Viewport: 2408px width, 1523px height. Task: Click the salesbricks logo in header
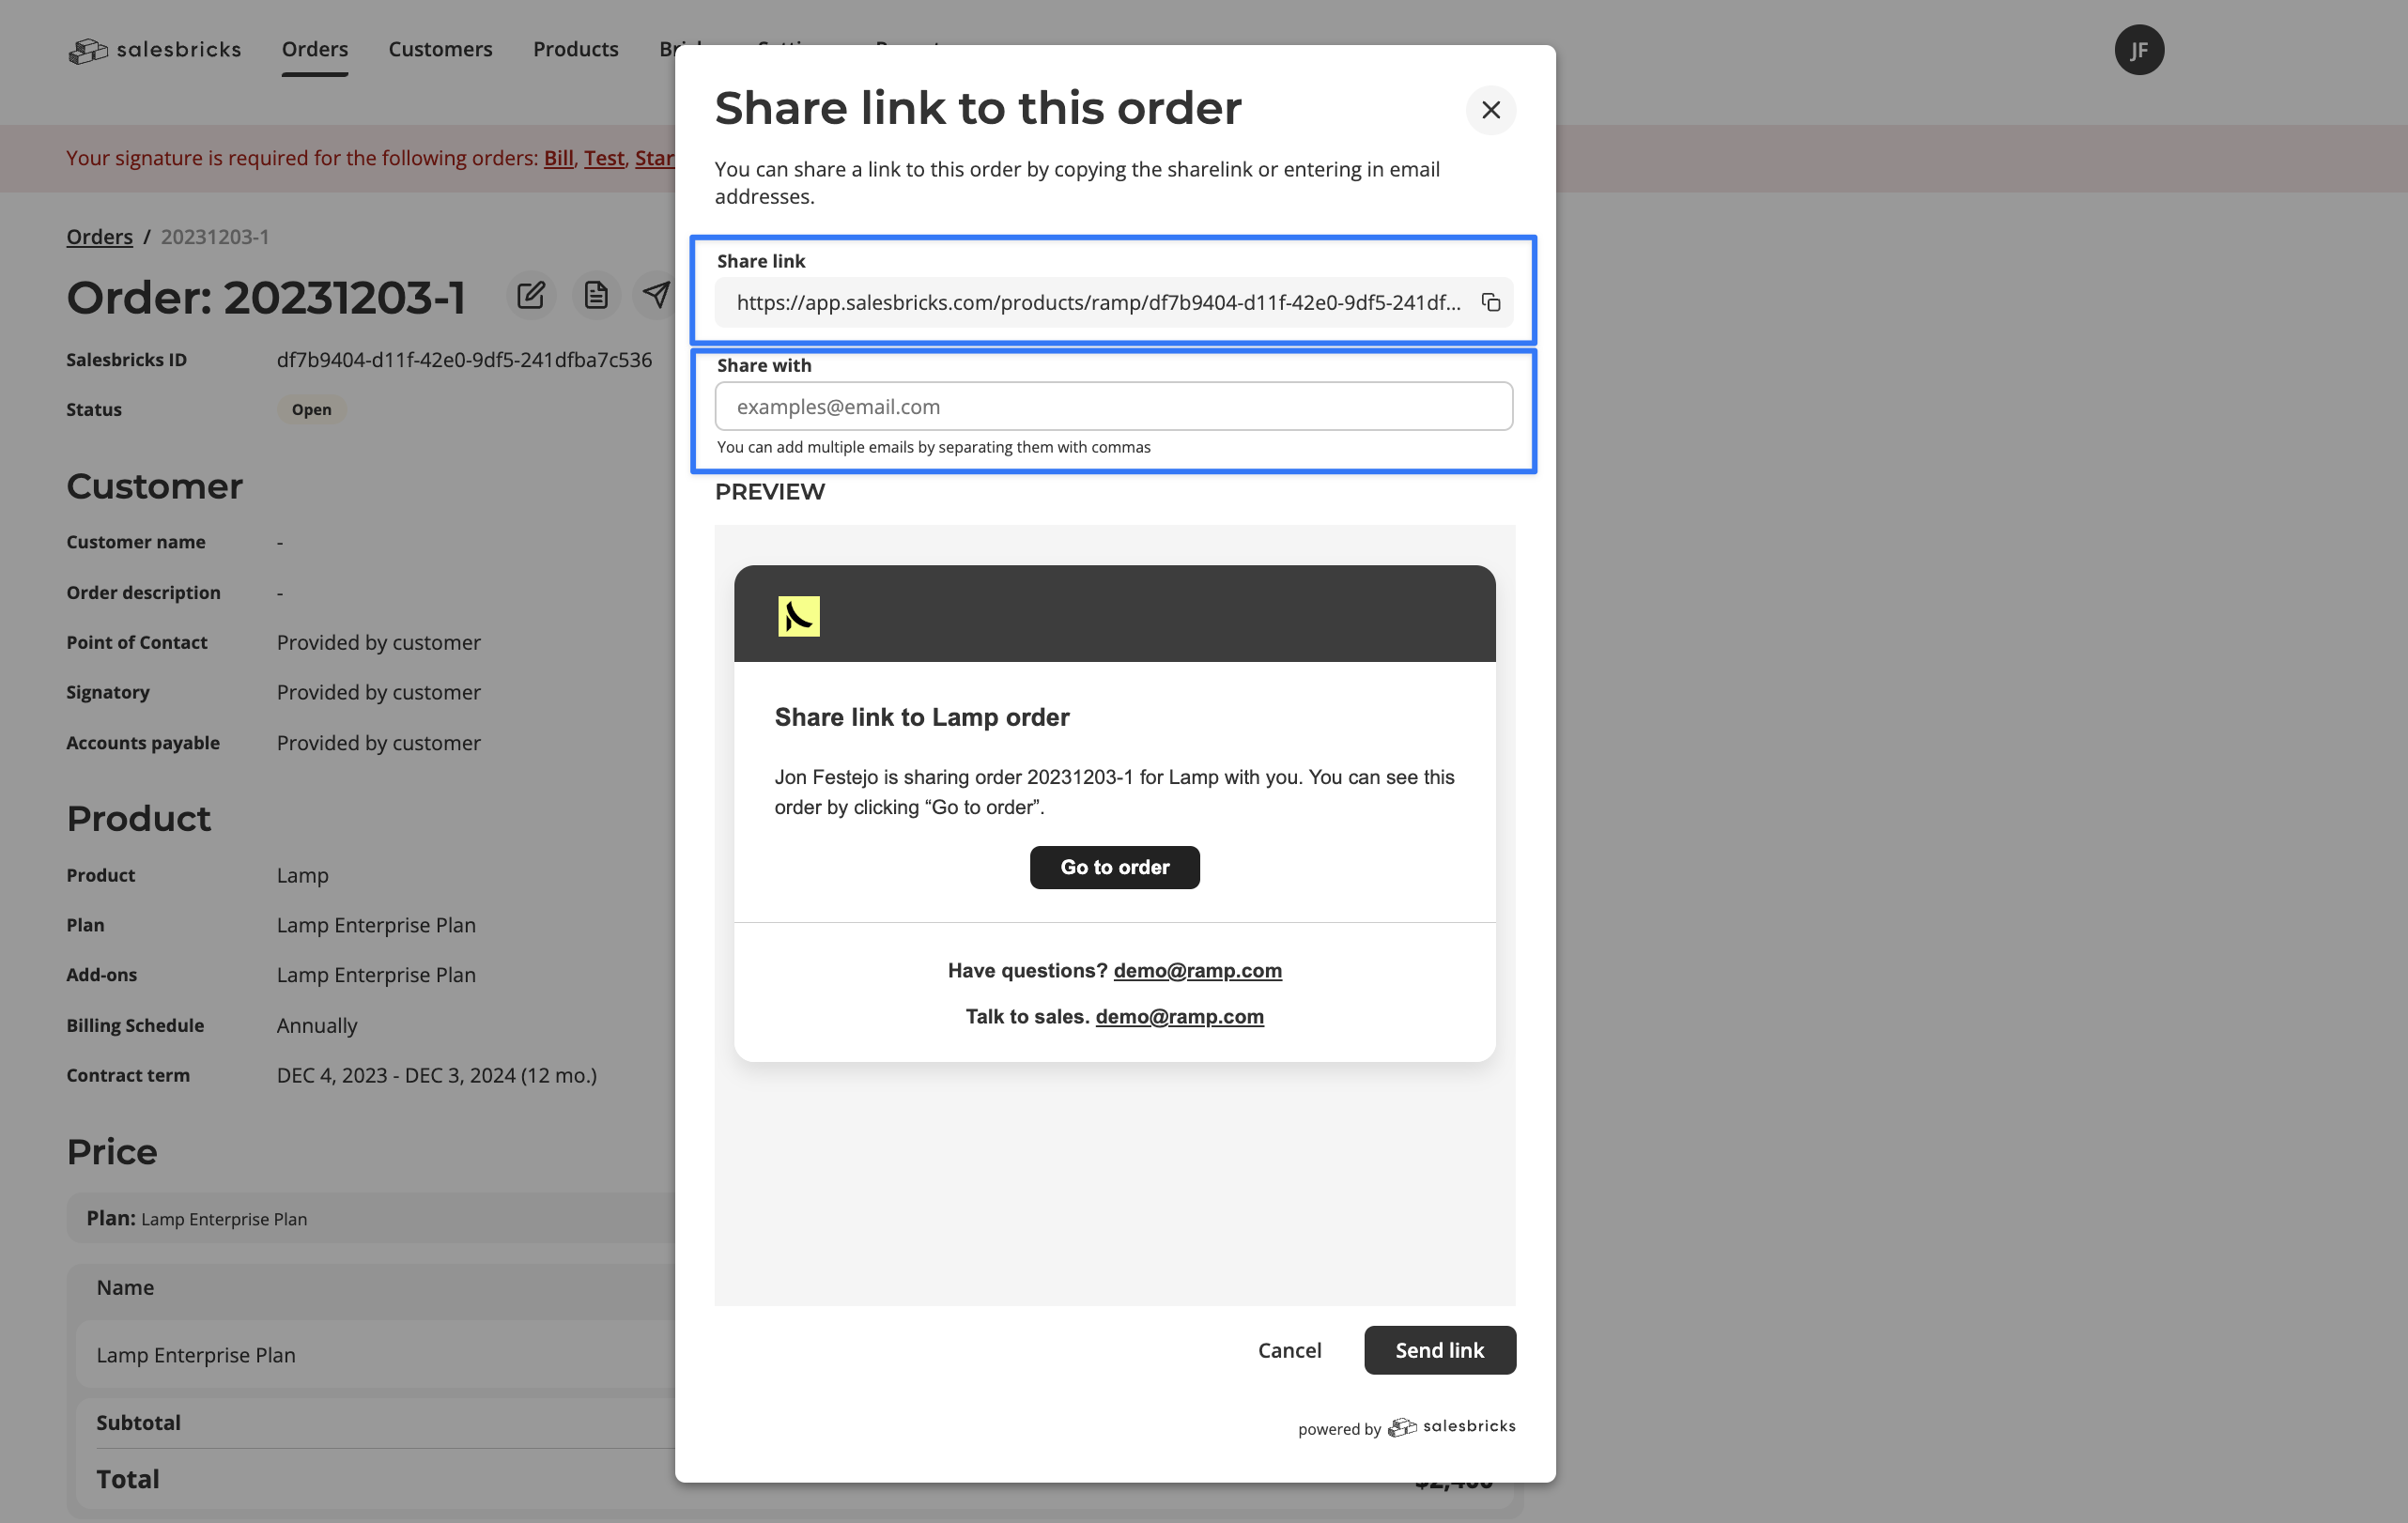click(x=155, y=50)
